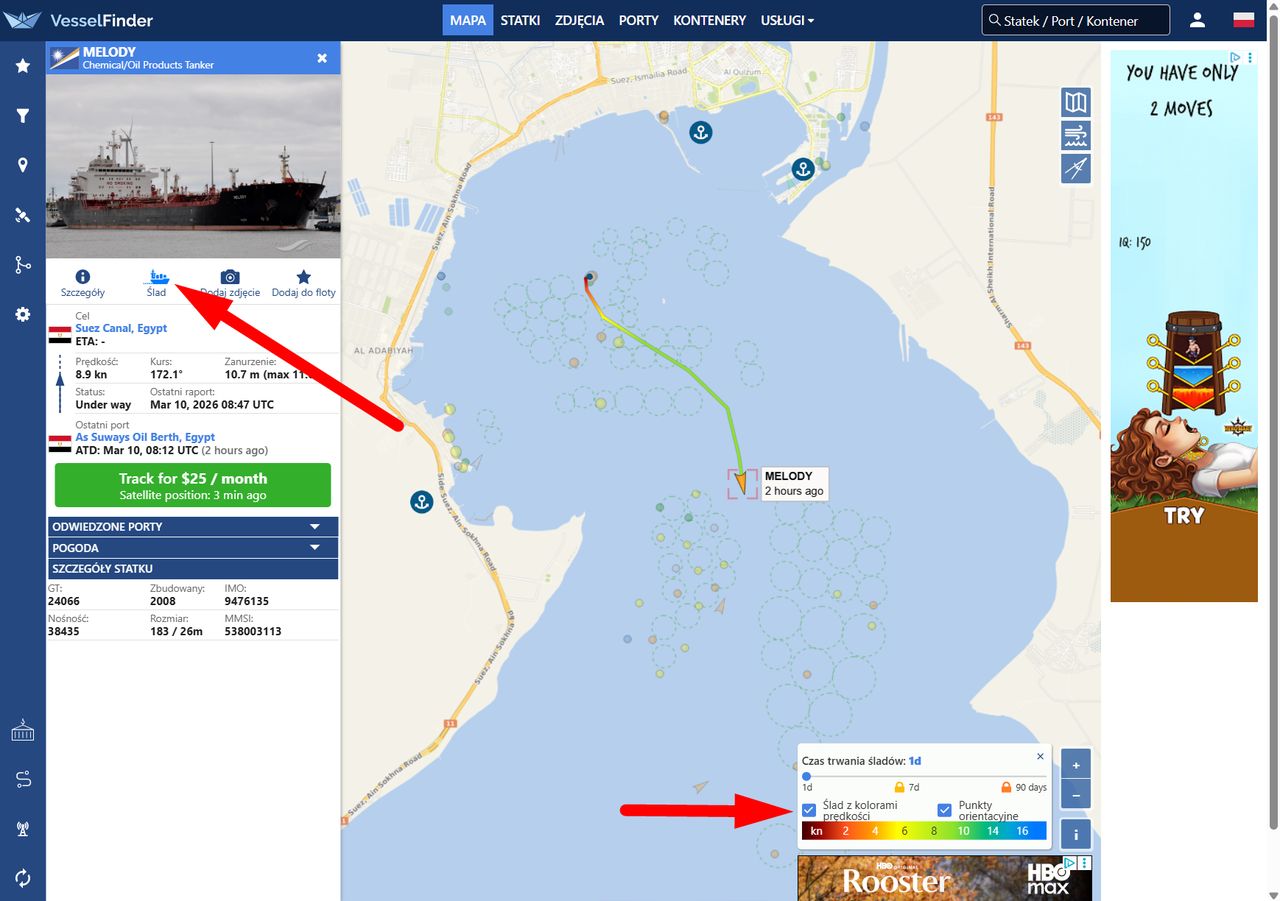The height and width of the screenshot is (901, 1280).
Task: Click the Dodaj zdjęcie camera icon
Action: [230, 277]
